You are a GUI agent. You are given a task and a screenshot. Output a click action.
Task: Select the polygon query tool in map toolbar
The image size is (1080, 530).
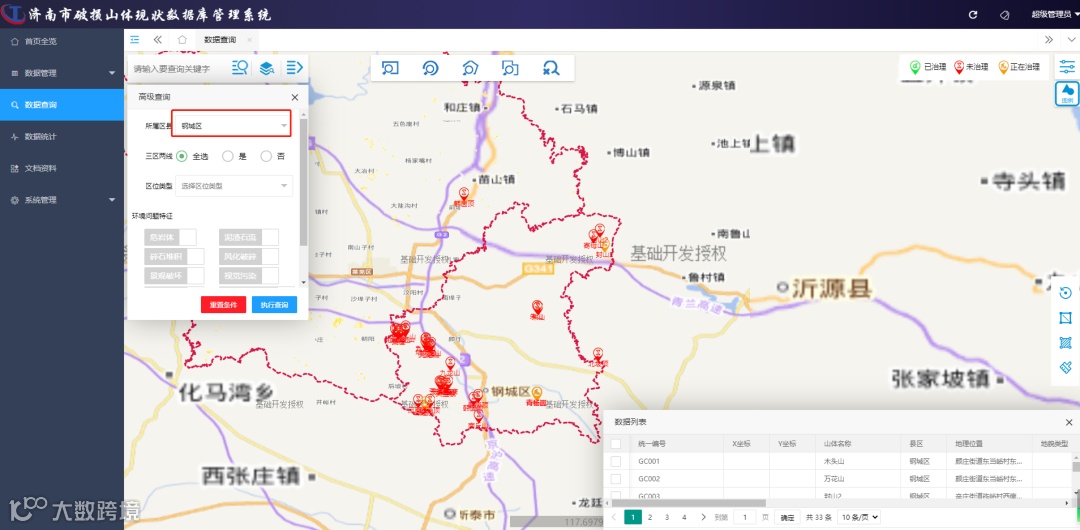coord(470,68)
